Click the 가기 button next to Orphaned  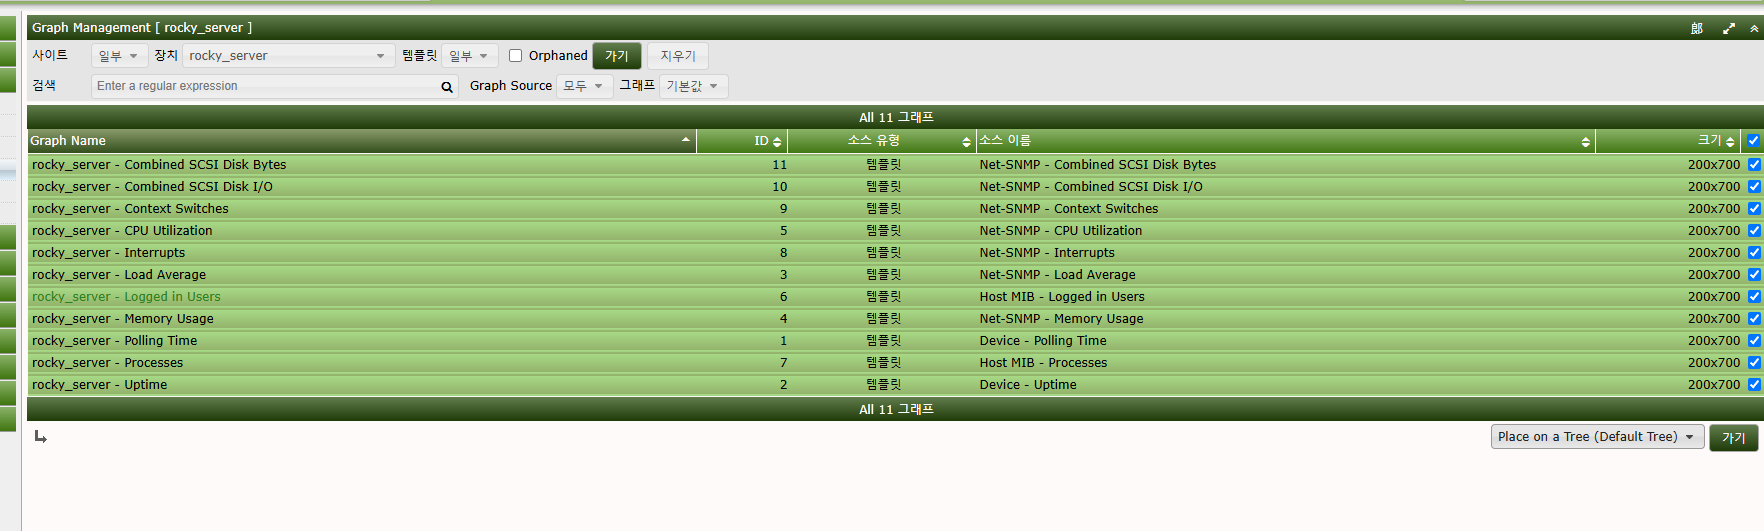pyautogui.click(x=617, y=56)
